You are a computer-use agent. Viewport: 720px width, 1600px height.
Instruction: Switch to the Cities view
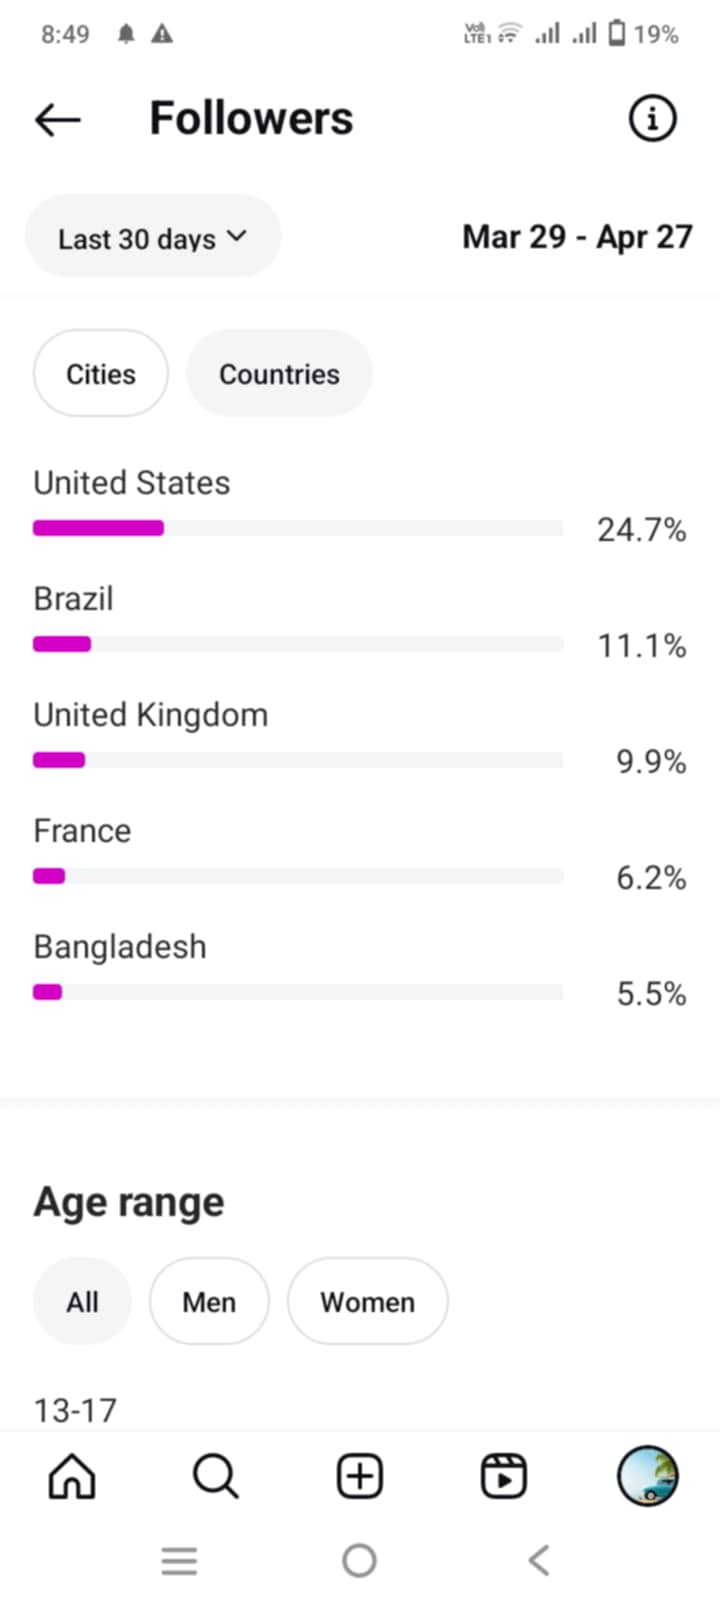101,374
